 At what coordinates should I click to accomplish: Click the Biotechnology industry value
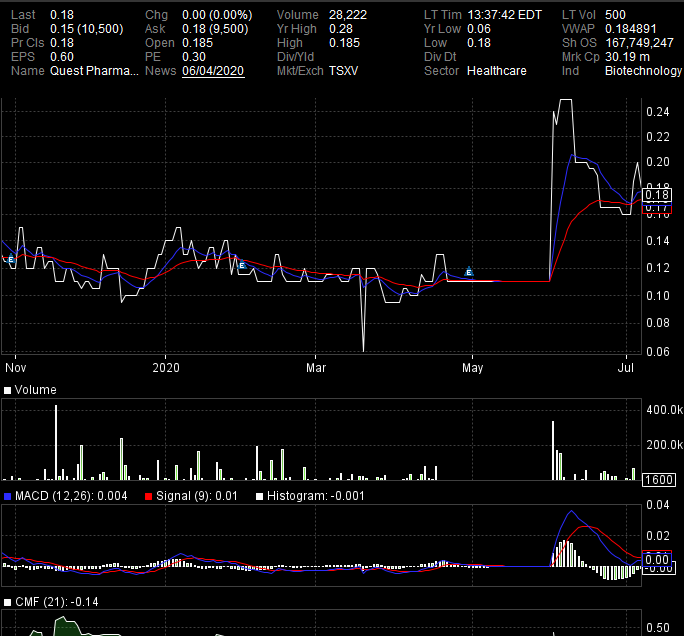pos(643,71)
